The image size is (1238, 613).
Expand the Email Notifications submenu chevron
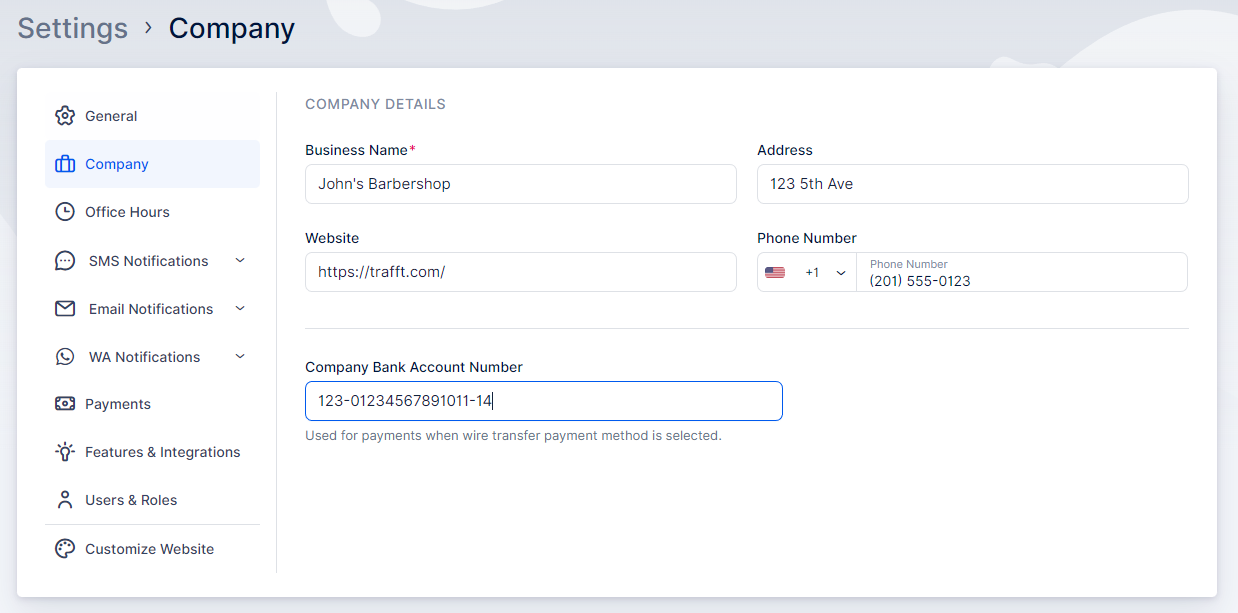(x=240, y=309)
